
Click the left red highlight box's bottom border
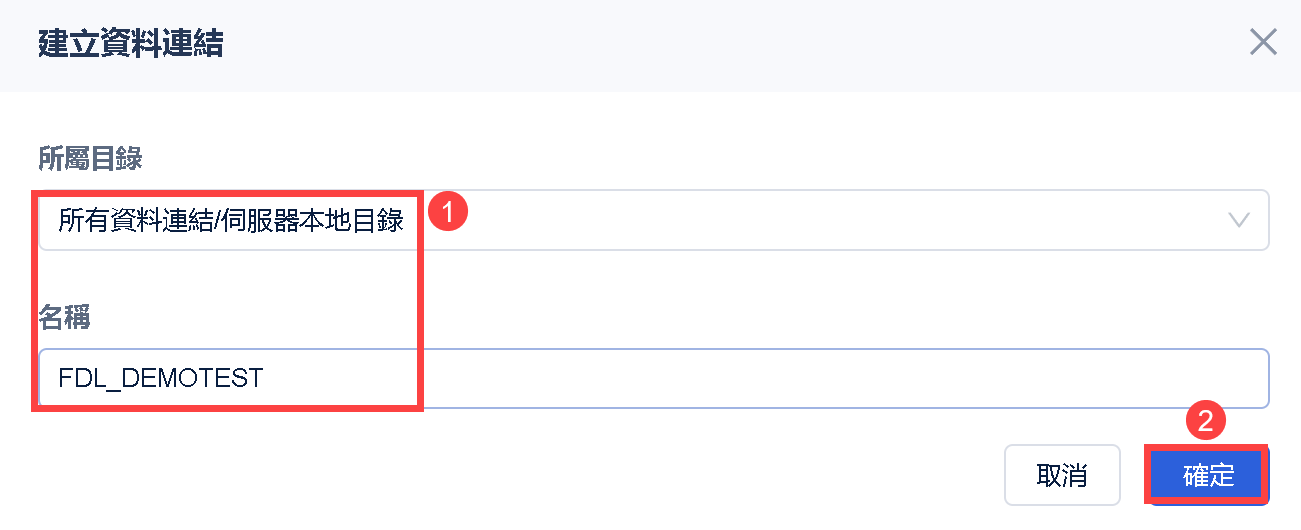click(x=228, y=407)
